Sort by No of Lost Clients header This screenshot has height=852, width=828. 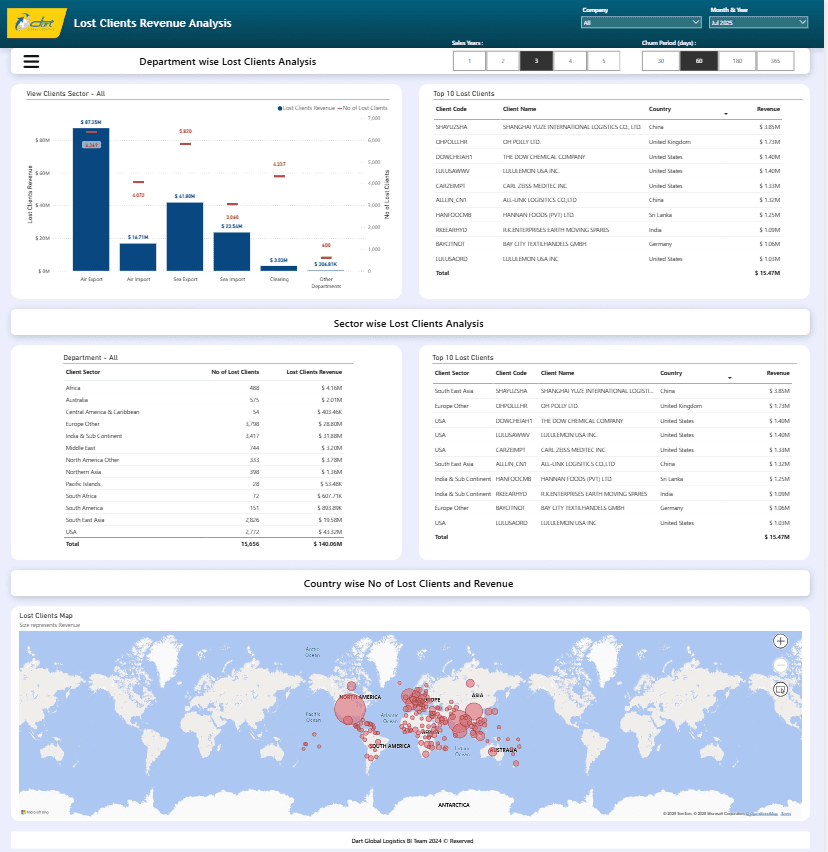click(235, 372)
